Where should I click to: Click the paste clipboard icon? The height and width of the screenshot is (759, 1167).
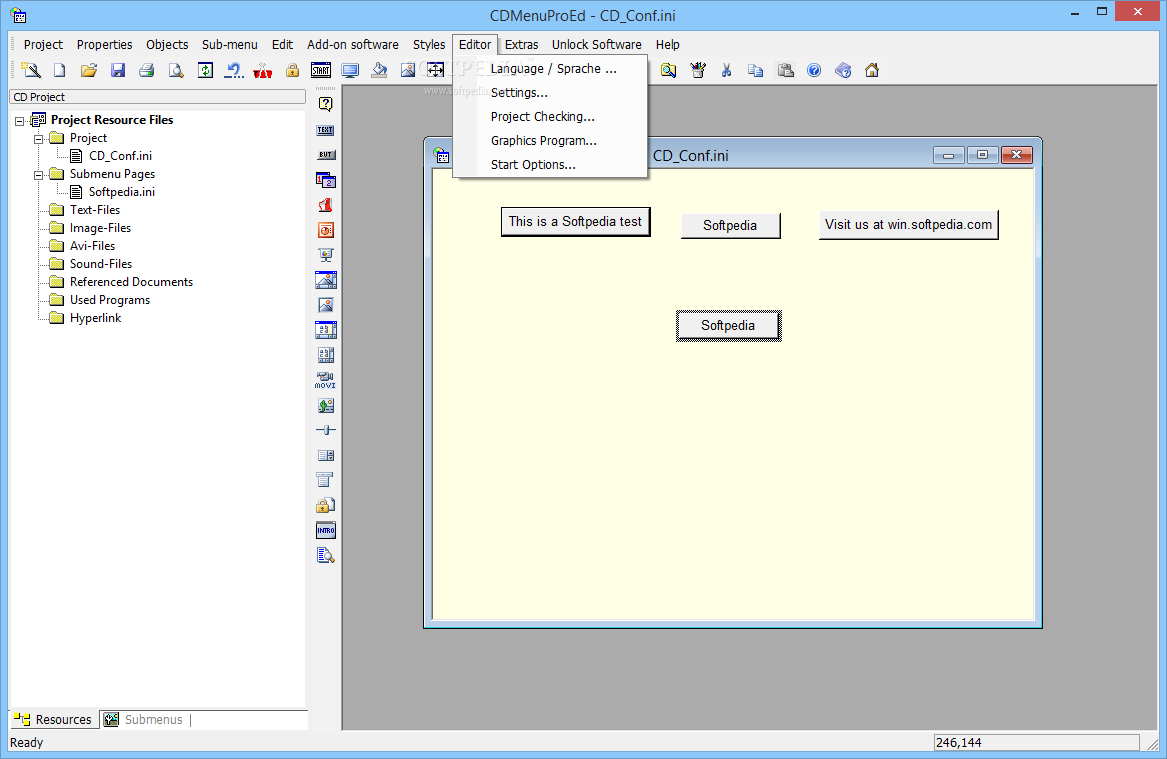785,70
